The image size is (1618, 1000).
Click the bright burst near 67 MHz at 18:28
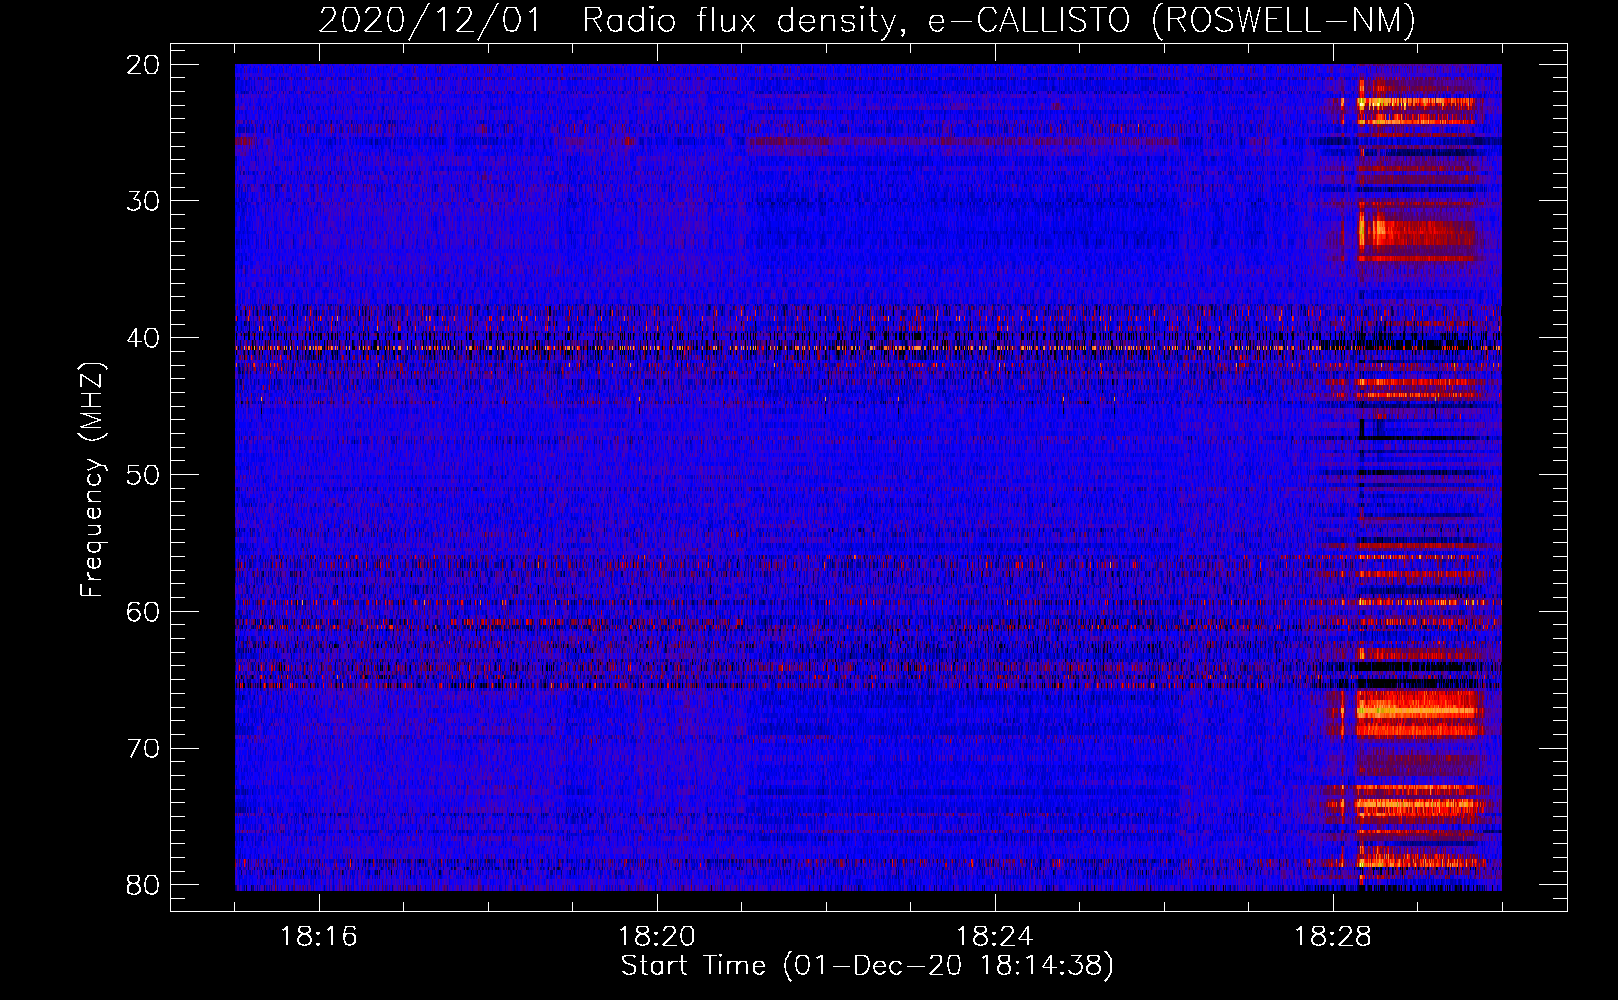1416,712
